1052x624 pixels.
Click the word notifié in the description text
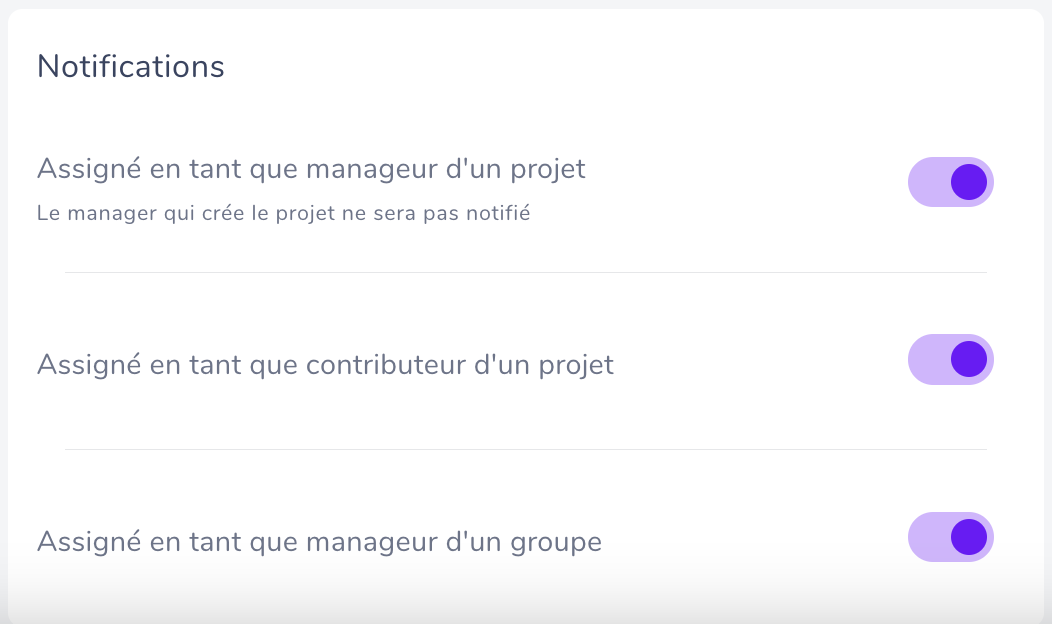[498, 213]
